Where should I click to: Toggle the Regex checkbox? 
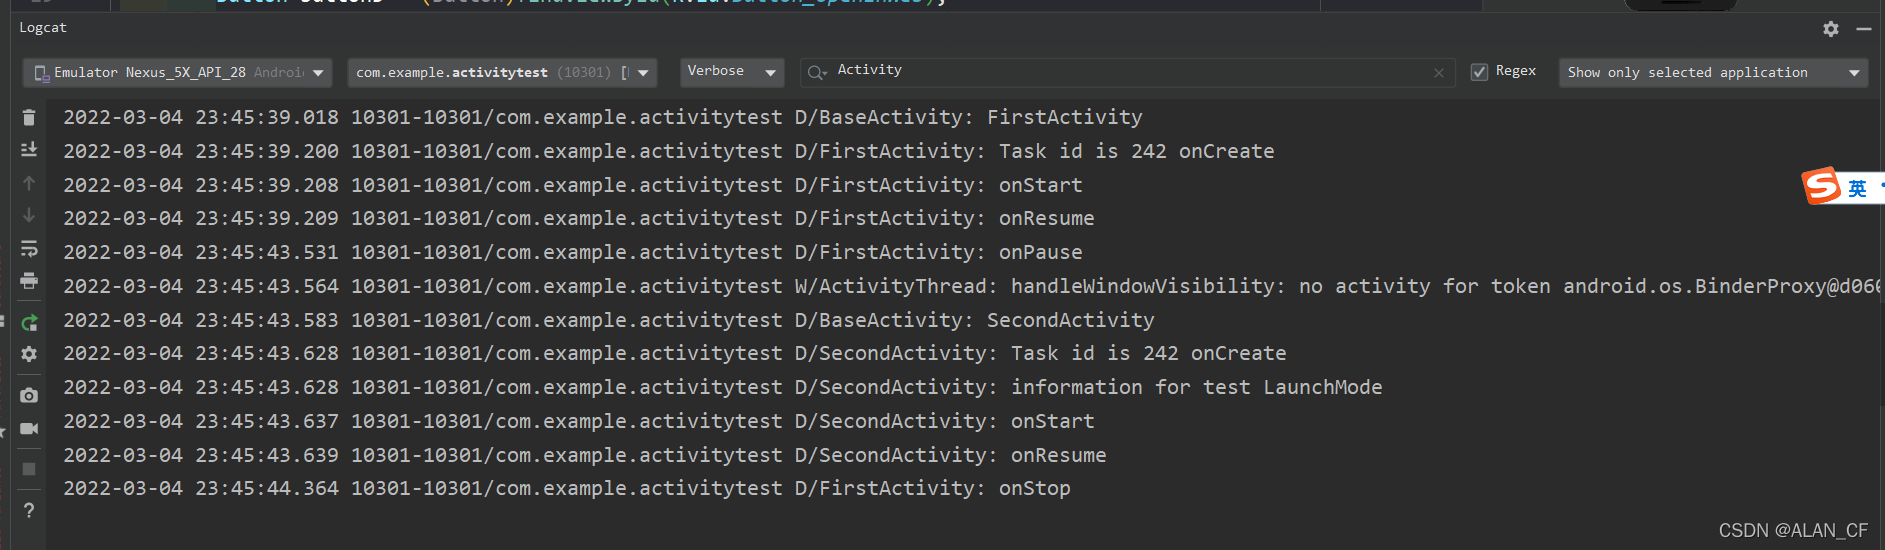(x=1479, y=72)
